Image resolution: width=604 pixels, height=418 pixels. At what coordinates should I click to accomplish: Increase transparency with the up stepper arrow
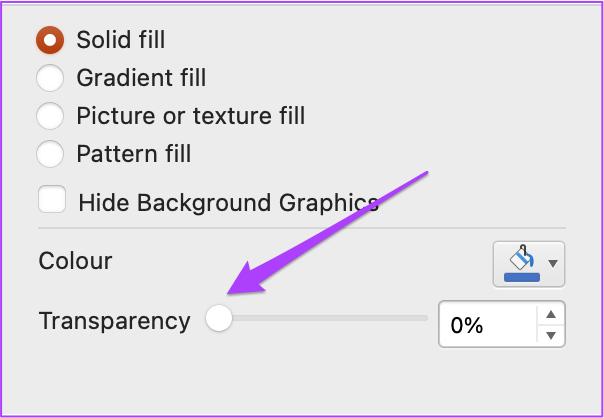551,314
